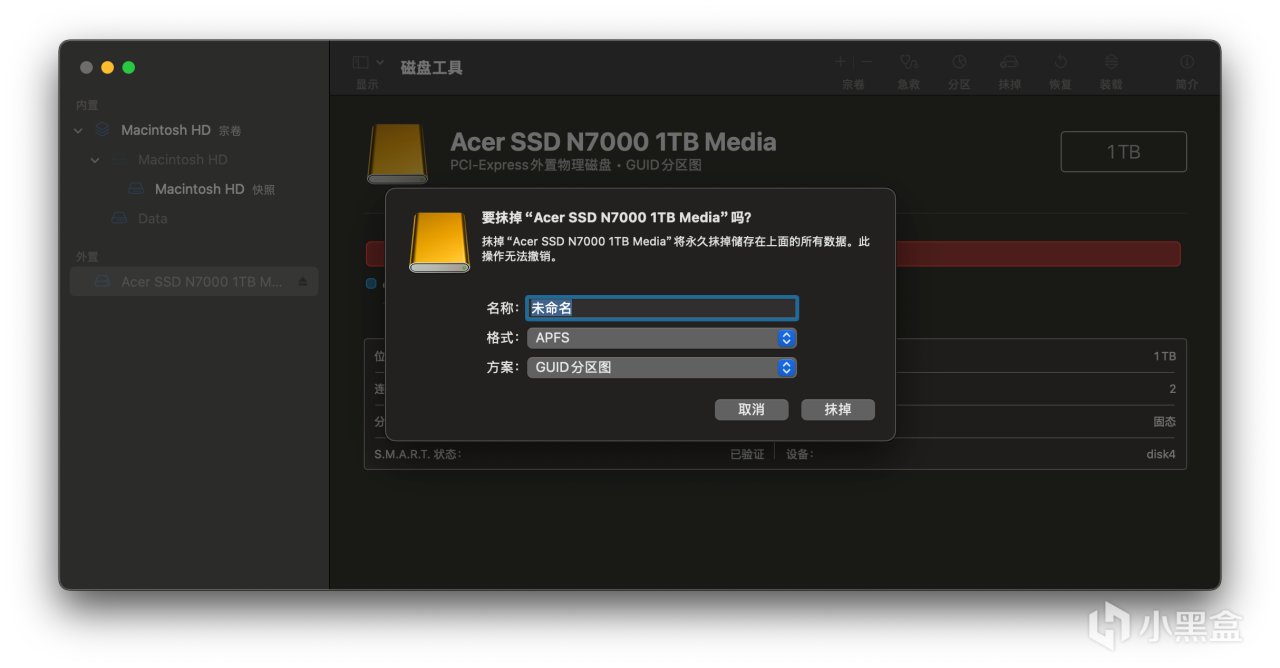
Task: Eject the Acer SSD N7000 disk
Action: click(x=304, y=282)
